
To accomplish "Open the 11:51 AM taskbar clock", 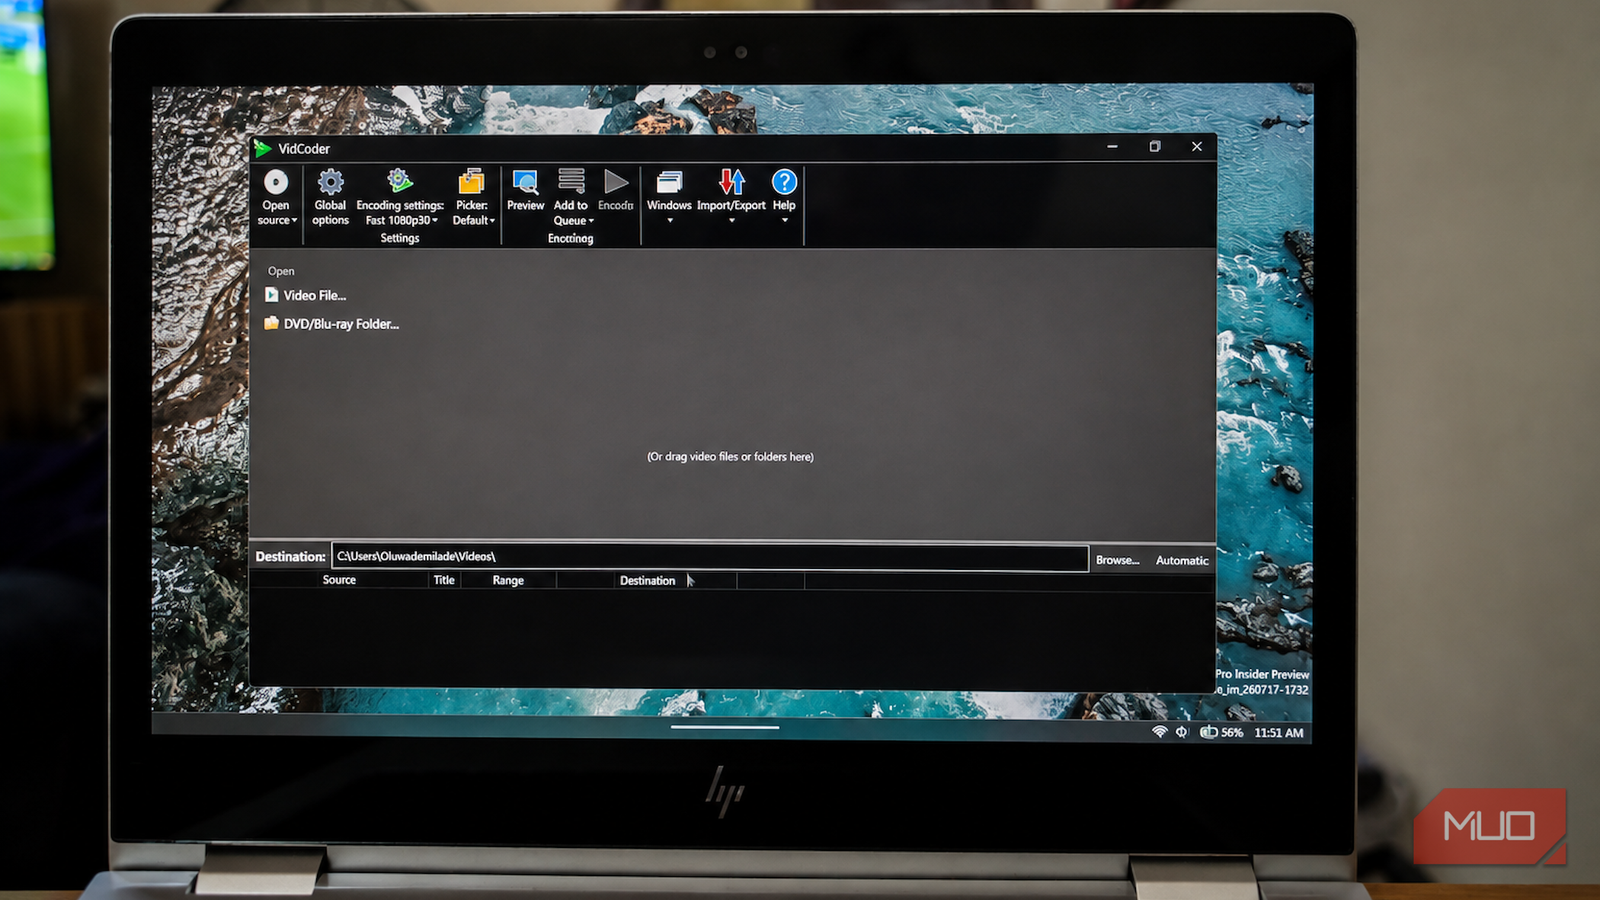I will pos(1279,733).
